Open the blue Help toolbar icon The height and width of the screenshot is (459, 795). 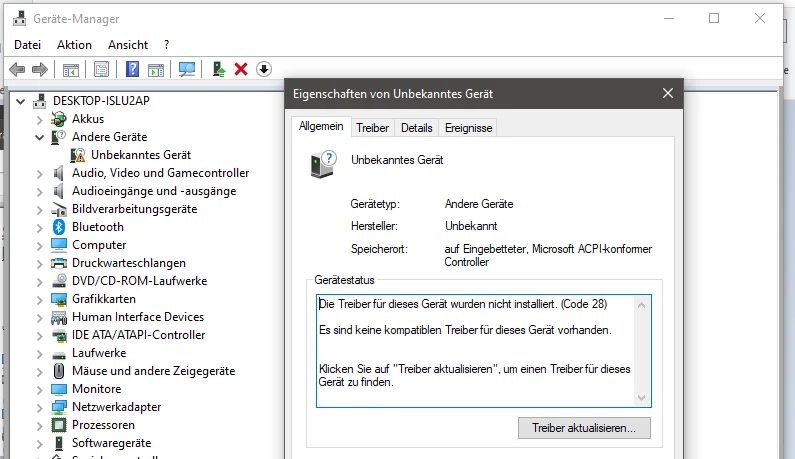pyautogui.click(x=132, y=69)
